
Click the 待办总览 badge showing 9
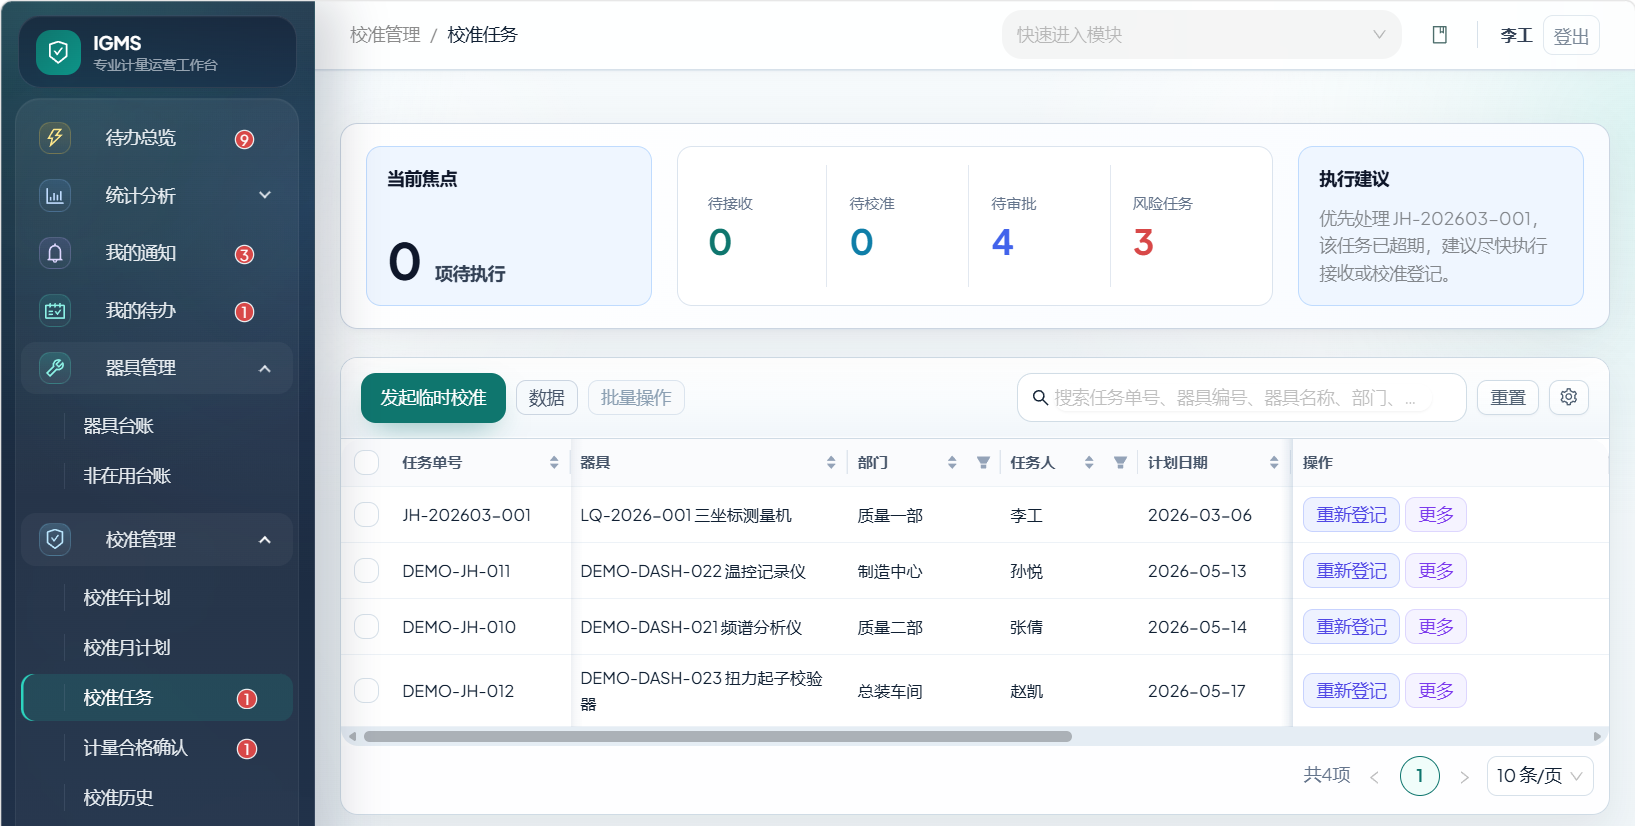coord(244,139)
